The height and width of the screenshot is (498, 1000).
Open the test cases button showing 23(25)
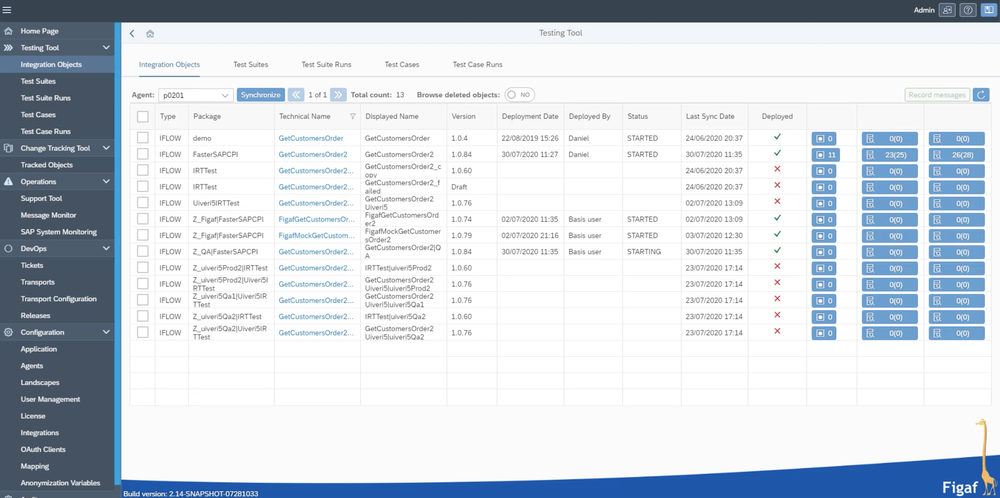pos(890,155)
